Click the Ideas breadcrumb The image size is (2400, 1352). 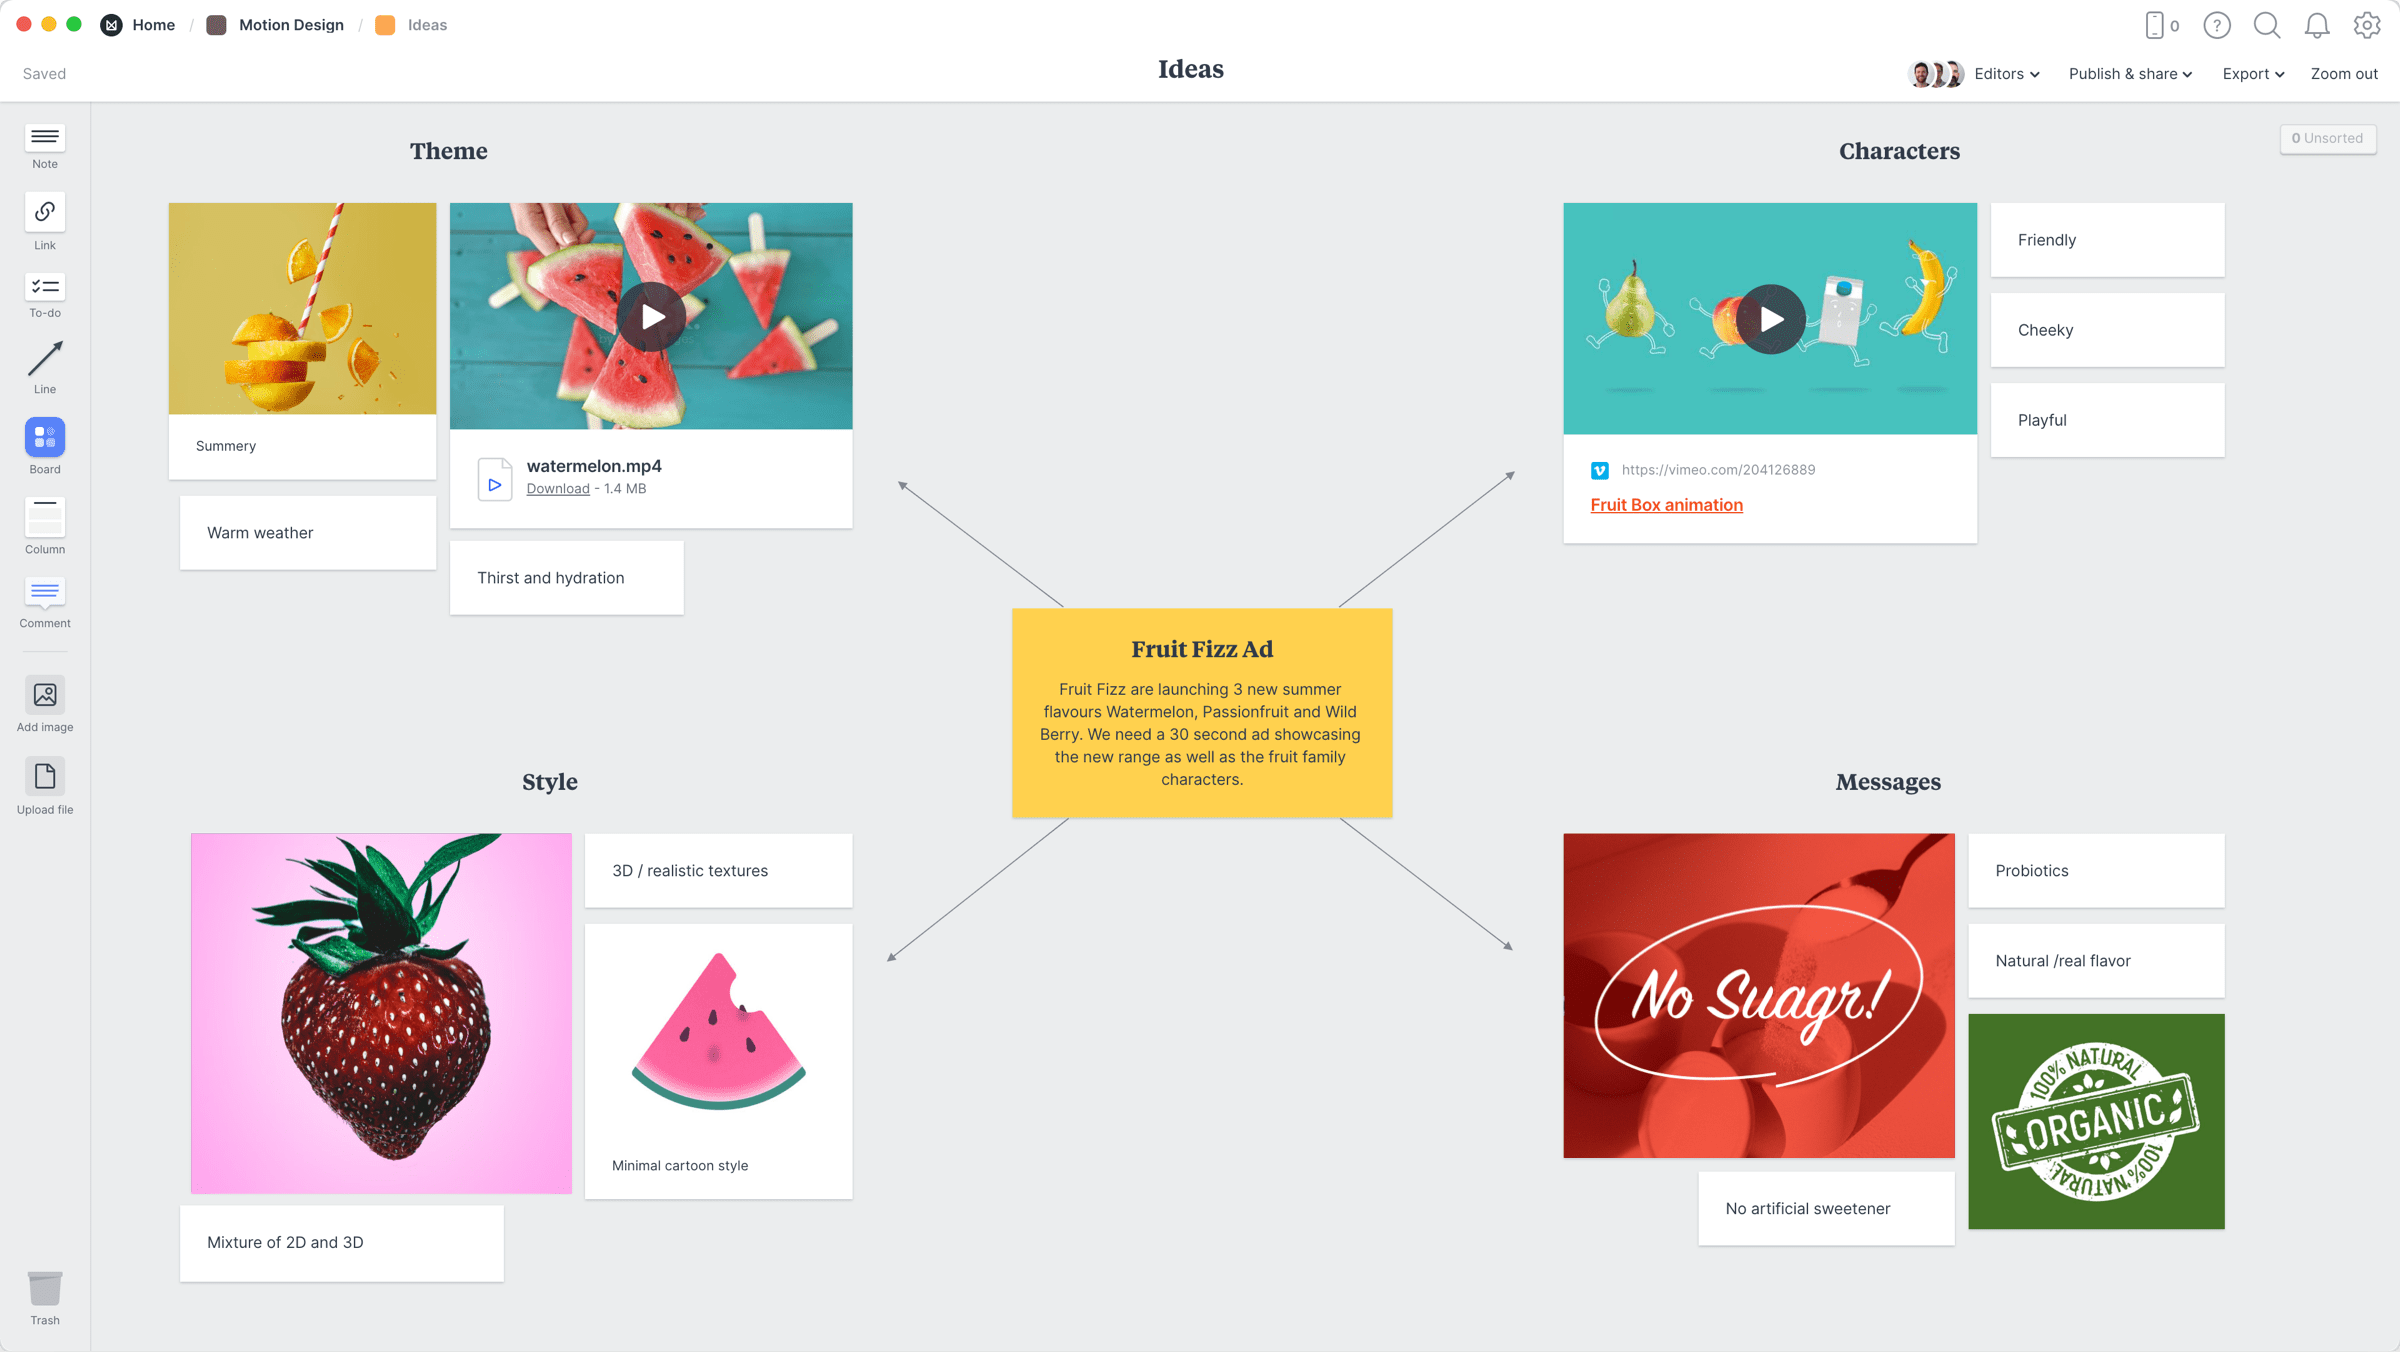(x=427, y=25)
